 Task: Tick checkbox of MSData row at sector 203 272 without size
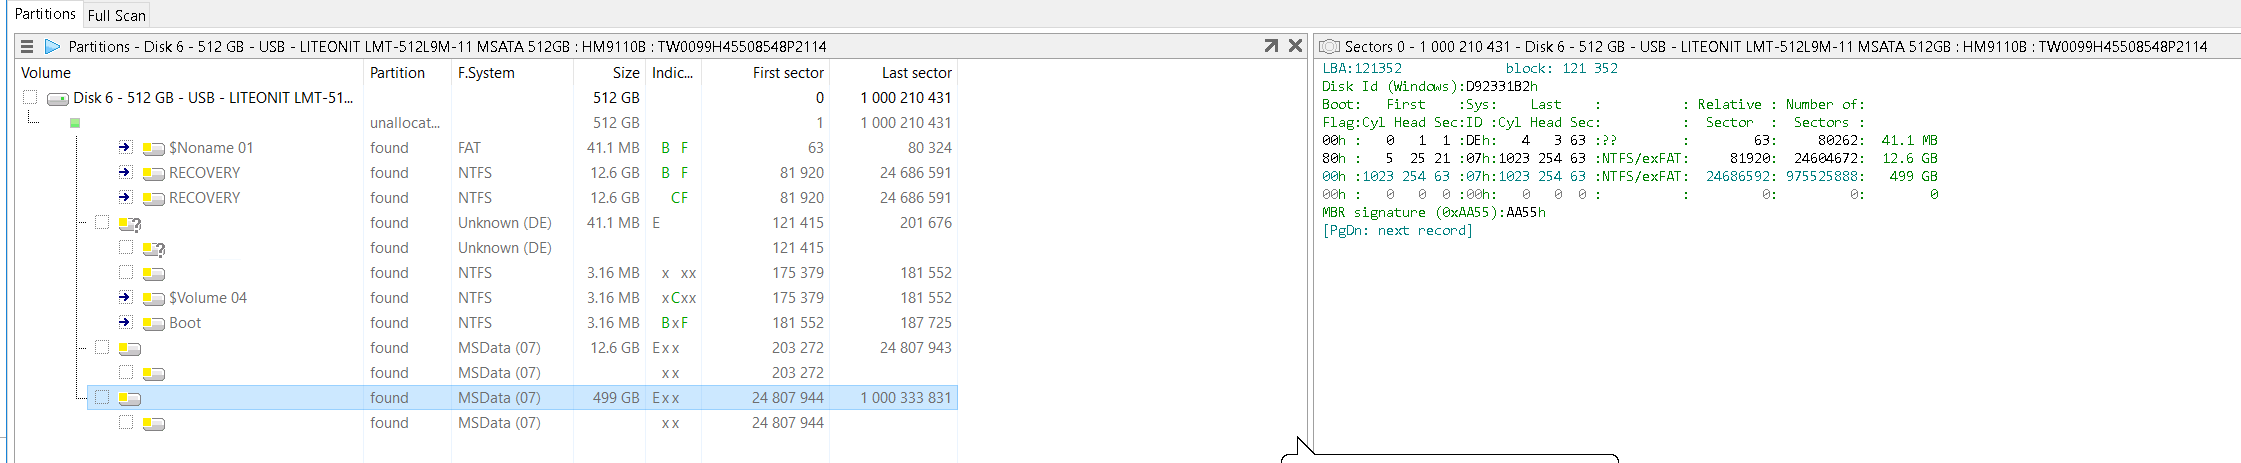click(x=126, y=372)
